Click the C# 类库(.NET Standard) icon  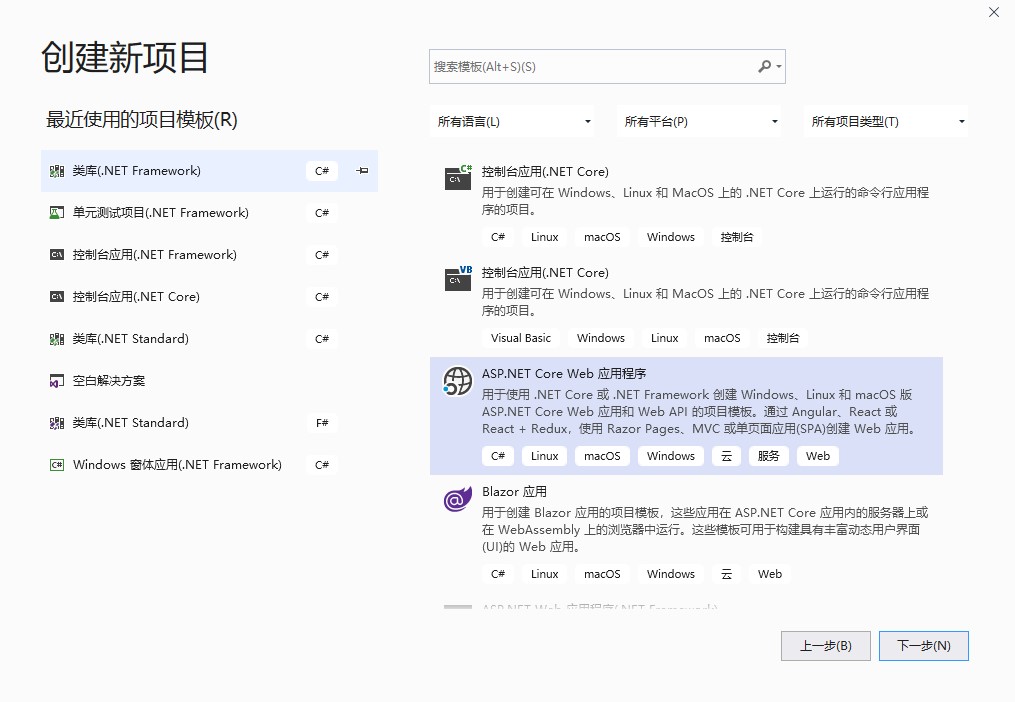point(57,339)
